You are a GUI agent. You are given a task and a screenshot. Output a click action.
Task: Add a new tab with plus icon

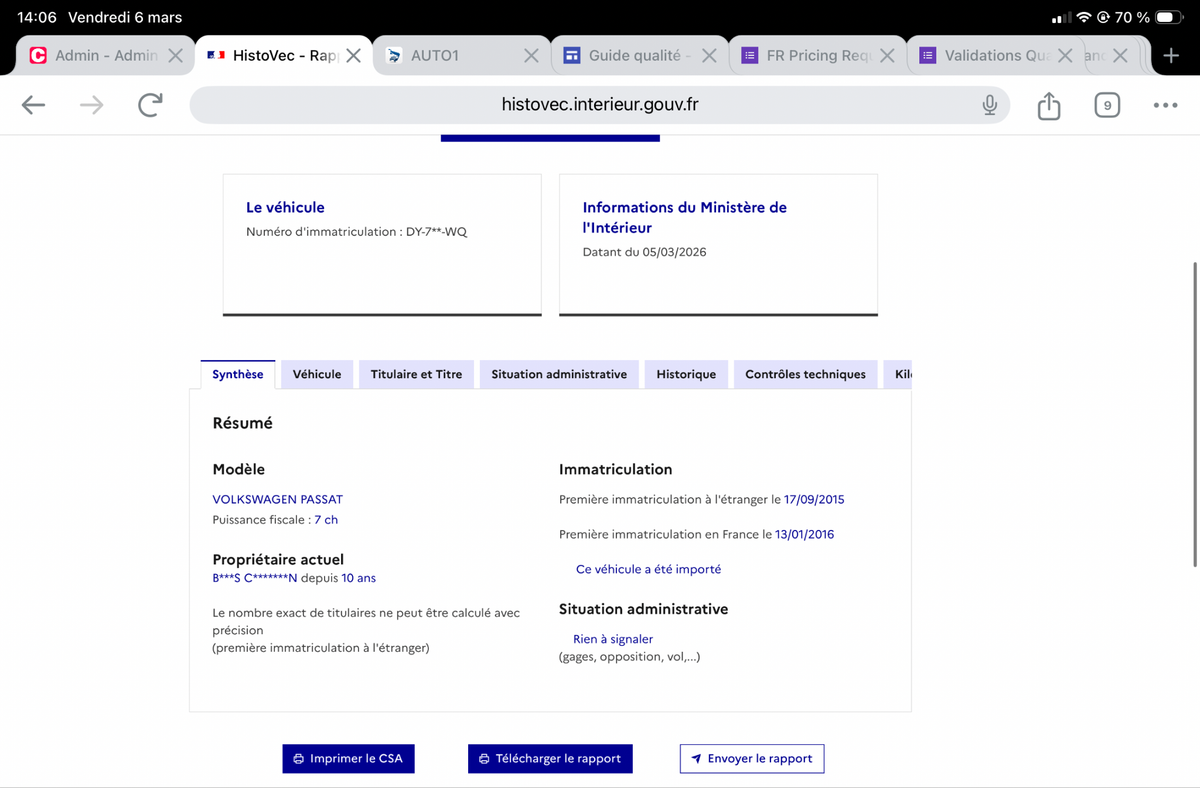(1171, 55)
